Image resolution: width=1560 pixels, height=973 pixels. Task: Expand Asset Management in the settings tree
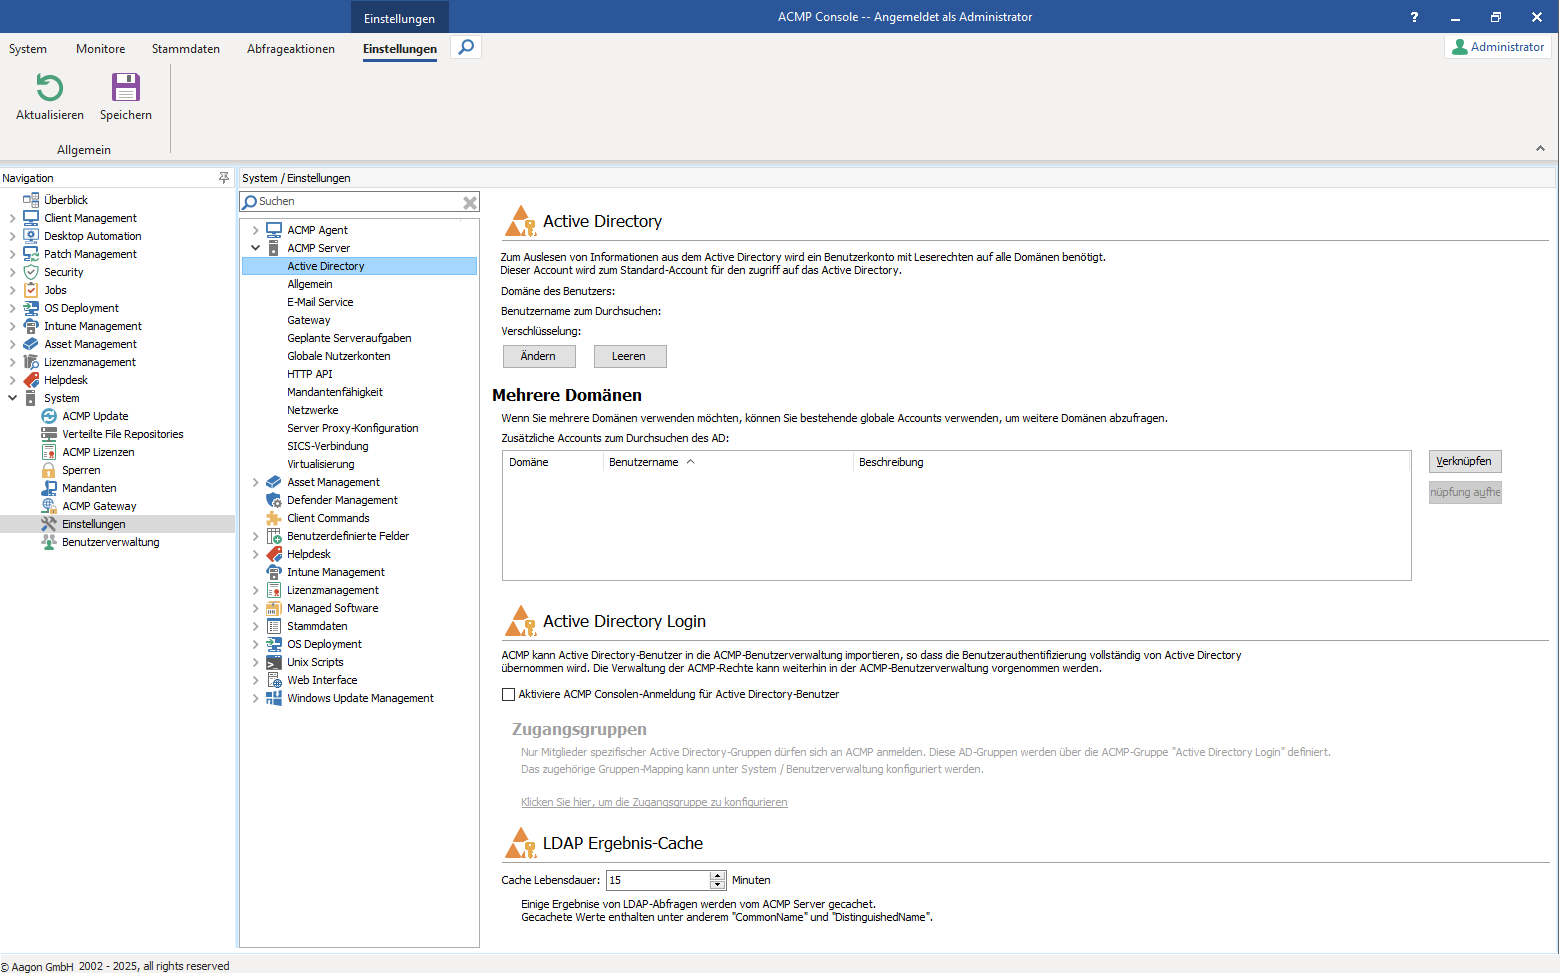click(x=256, y=481)
